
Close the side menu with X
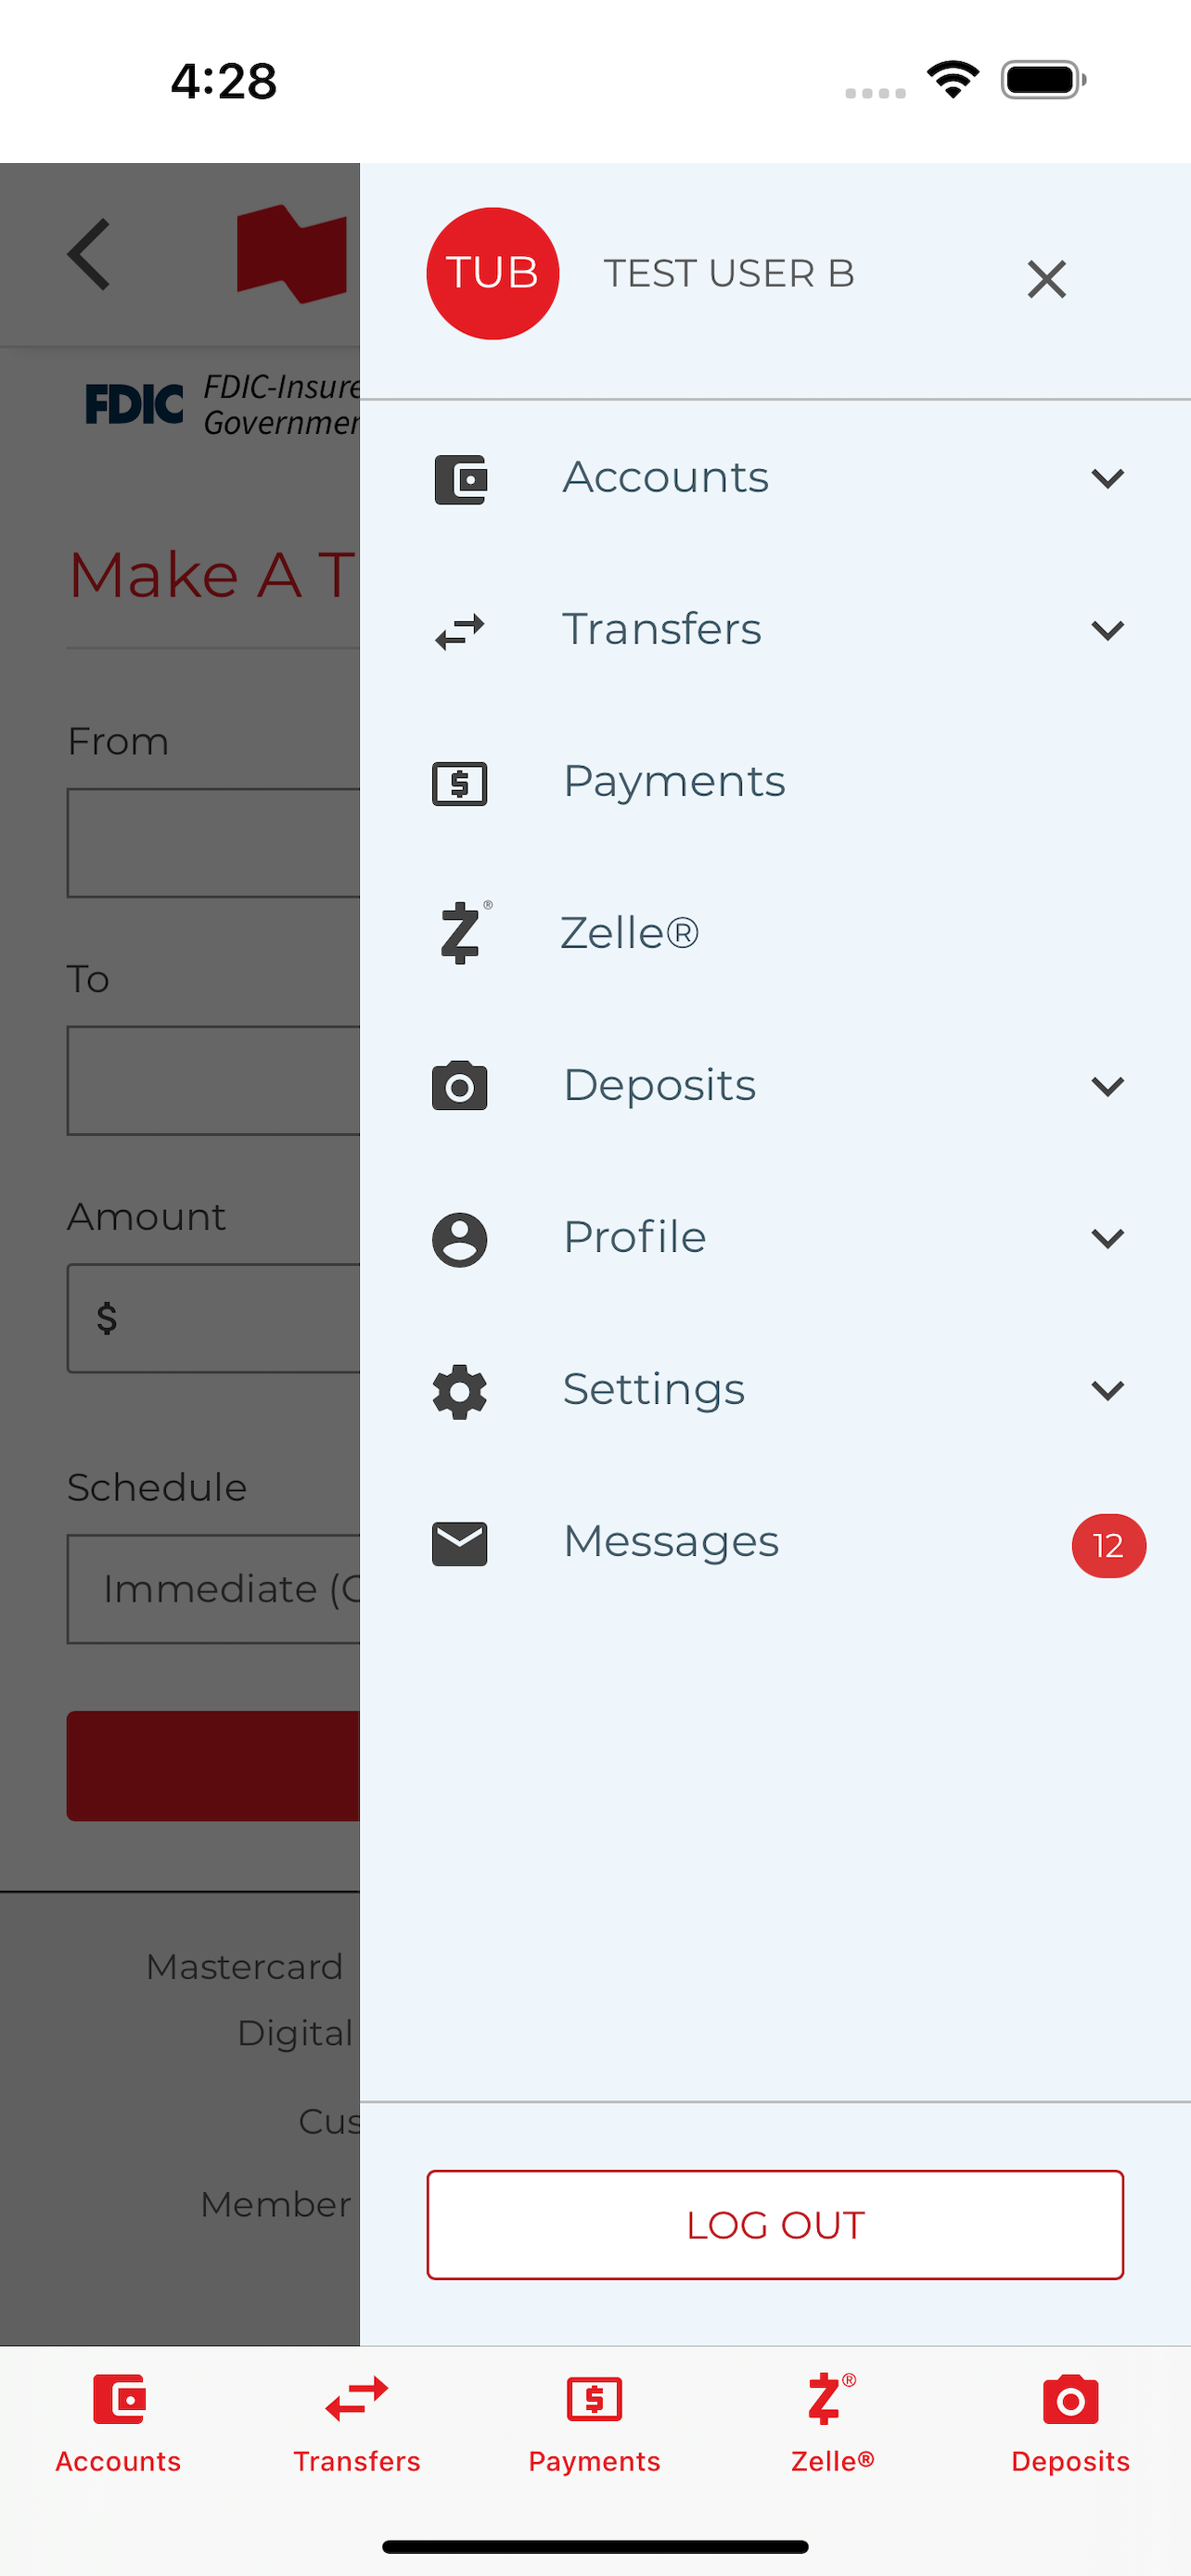point(1047,279)
